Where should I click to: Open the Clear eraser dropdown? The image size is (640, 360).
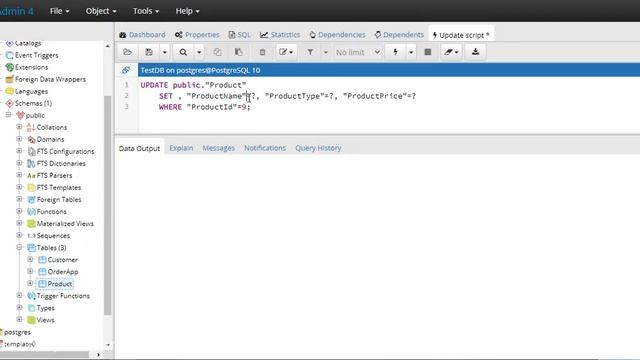[x=451, y=52]
